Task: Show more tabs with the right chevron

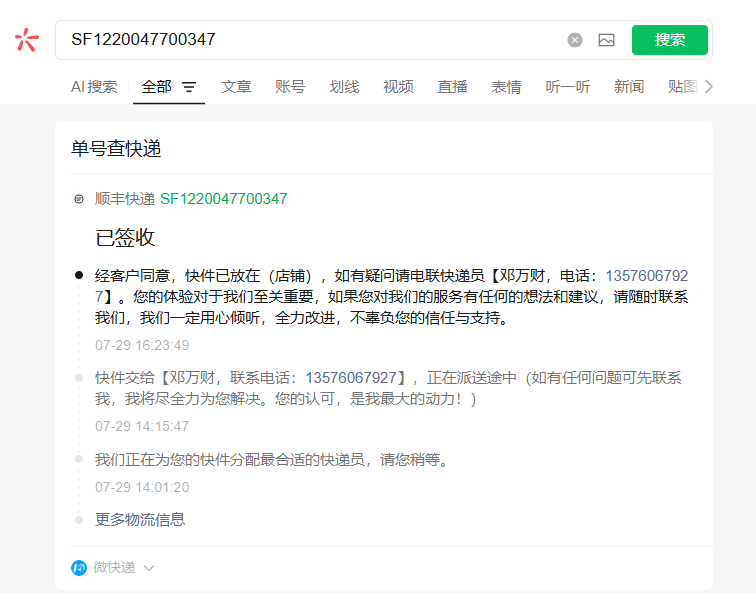Action: click(708, 87)
